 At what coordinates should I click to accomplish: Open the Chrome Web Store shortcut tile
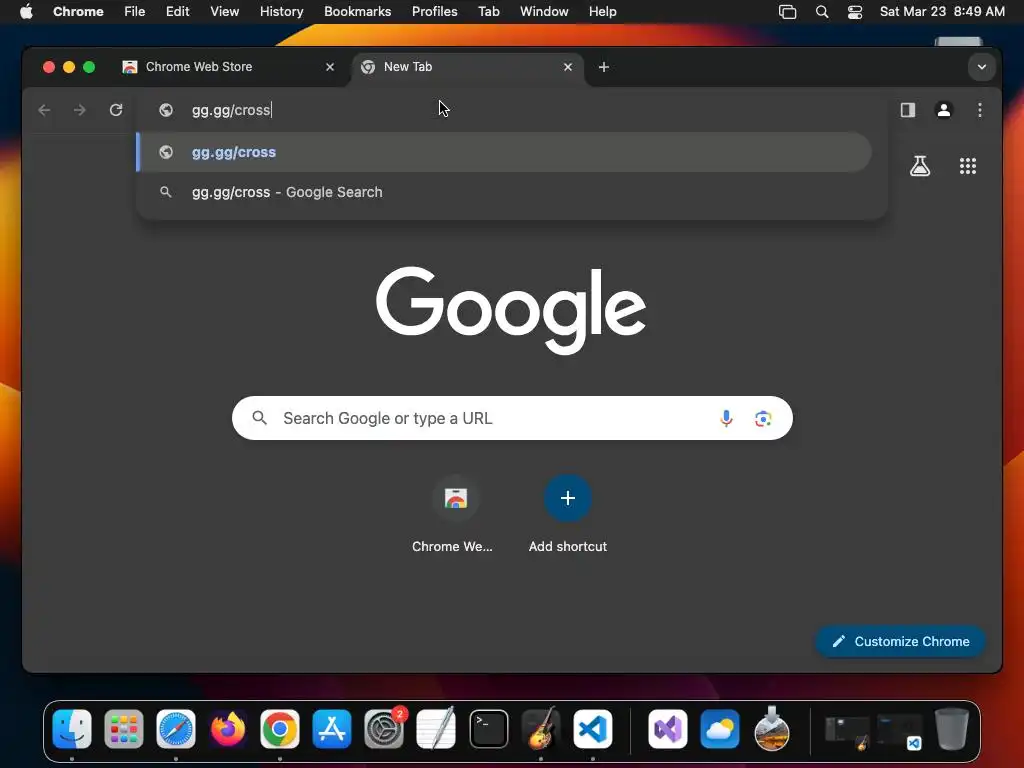coord(455,515)
